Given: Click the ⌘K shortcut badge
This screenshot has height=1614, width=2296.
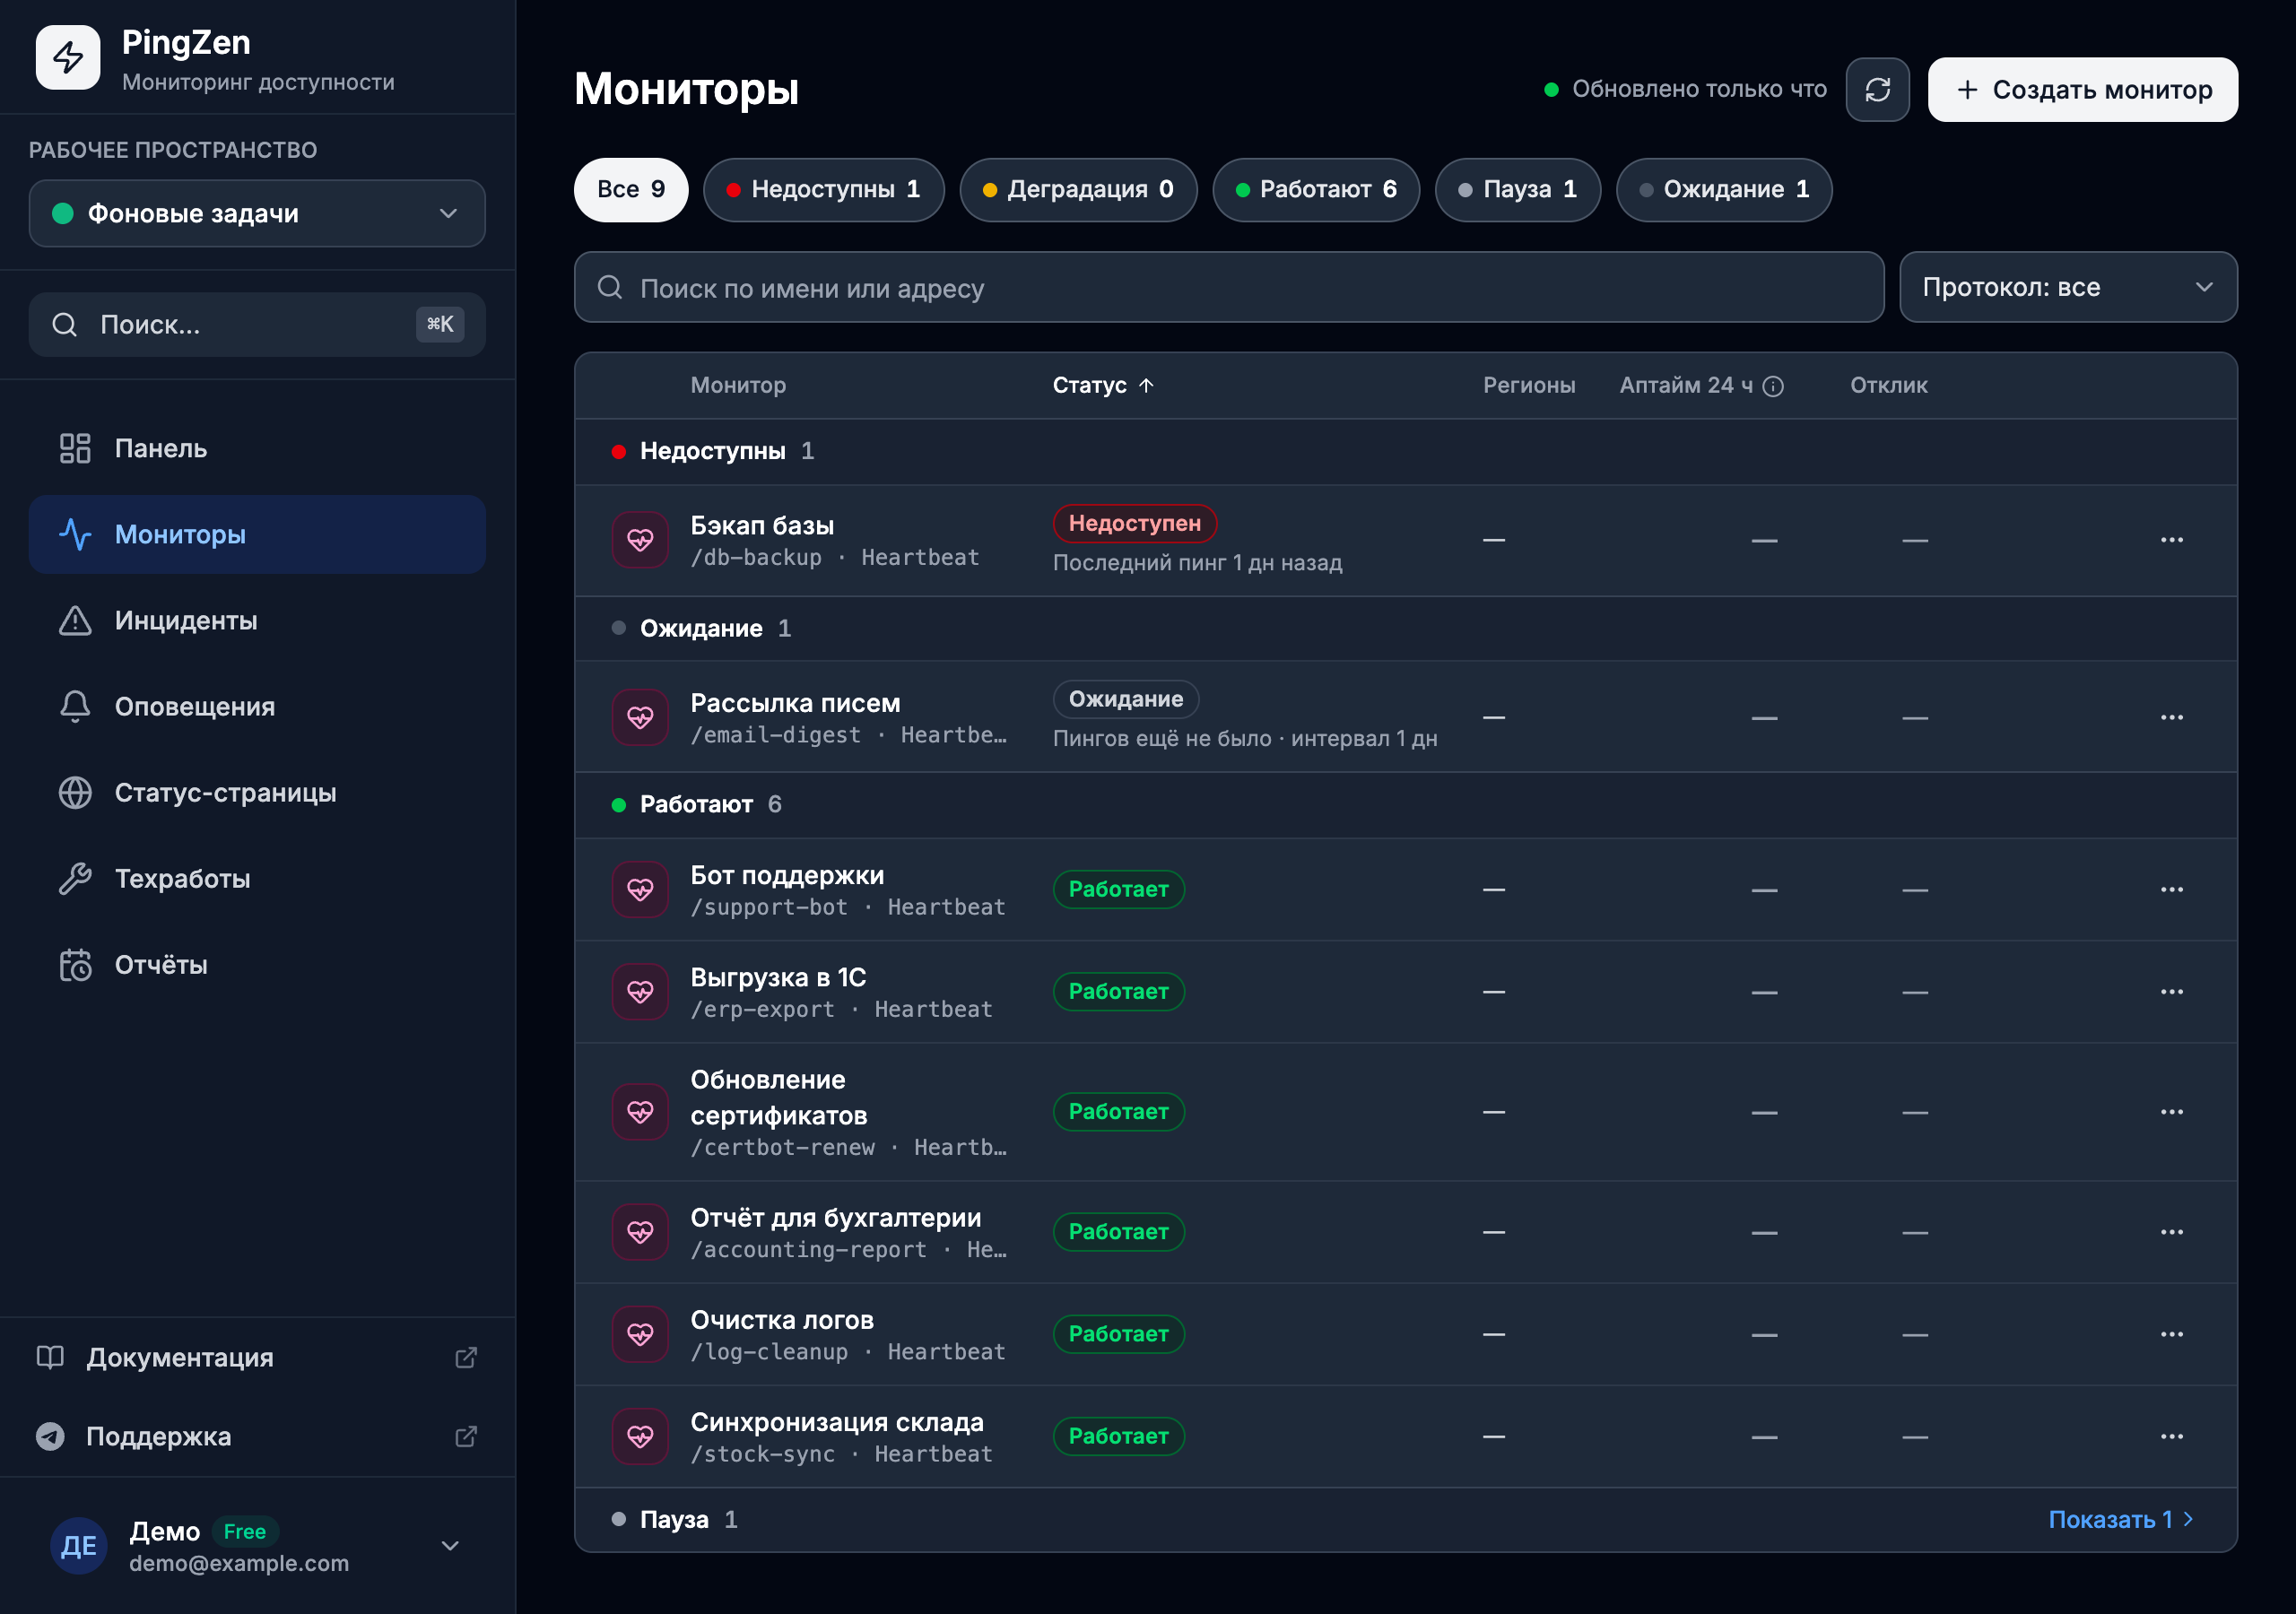Looking at the screenshot, I should click(440, 324).
